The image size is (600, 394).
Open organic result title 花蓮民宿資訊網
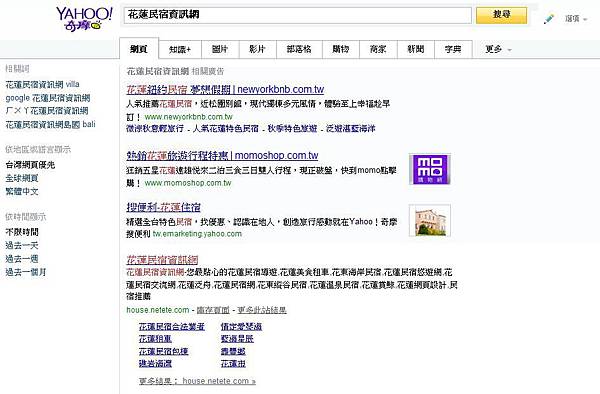pyautogui.click(x=162, y=260)
